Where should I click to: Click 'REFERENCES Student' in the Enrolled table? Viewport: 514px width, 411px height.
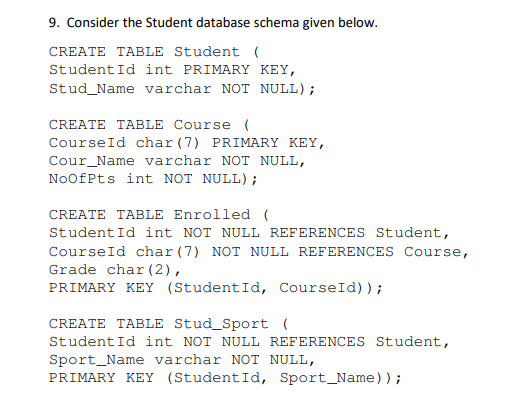coord(359,233)
